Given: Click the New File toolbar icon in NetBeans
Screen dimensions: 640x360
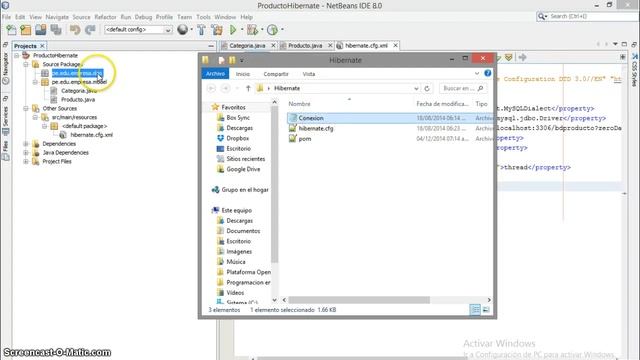Looking at the screenshot, I should tap(11, 30).
